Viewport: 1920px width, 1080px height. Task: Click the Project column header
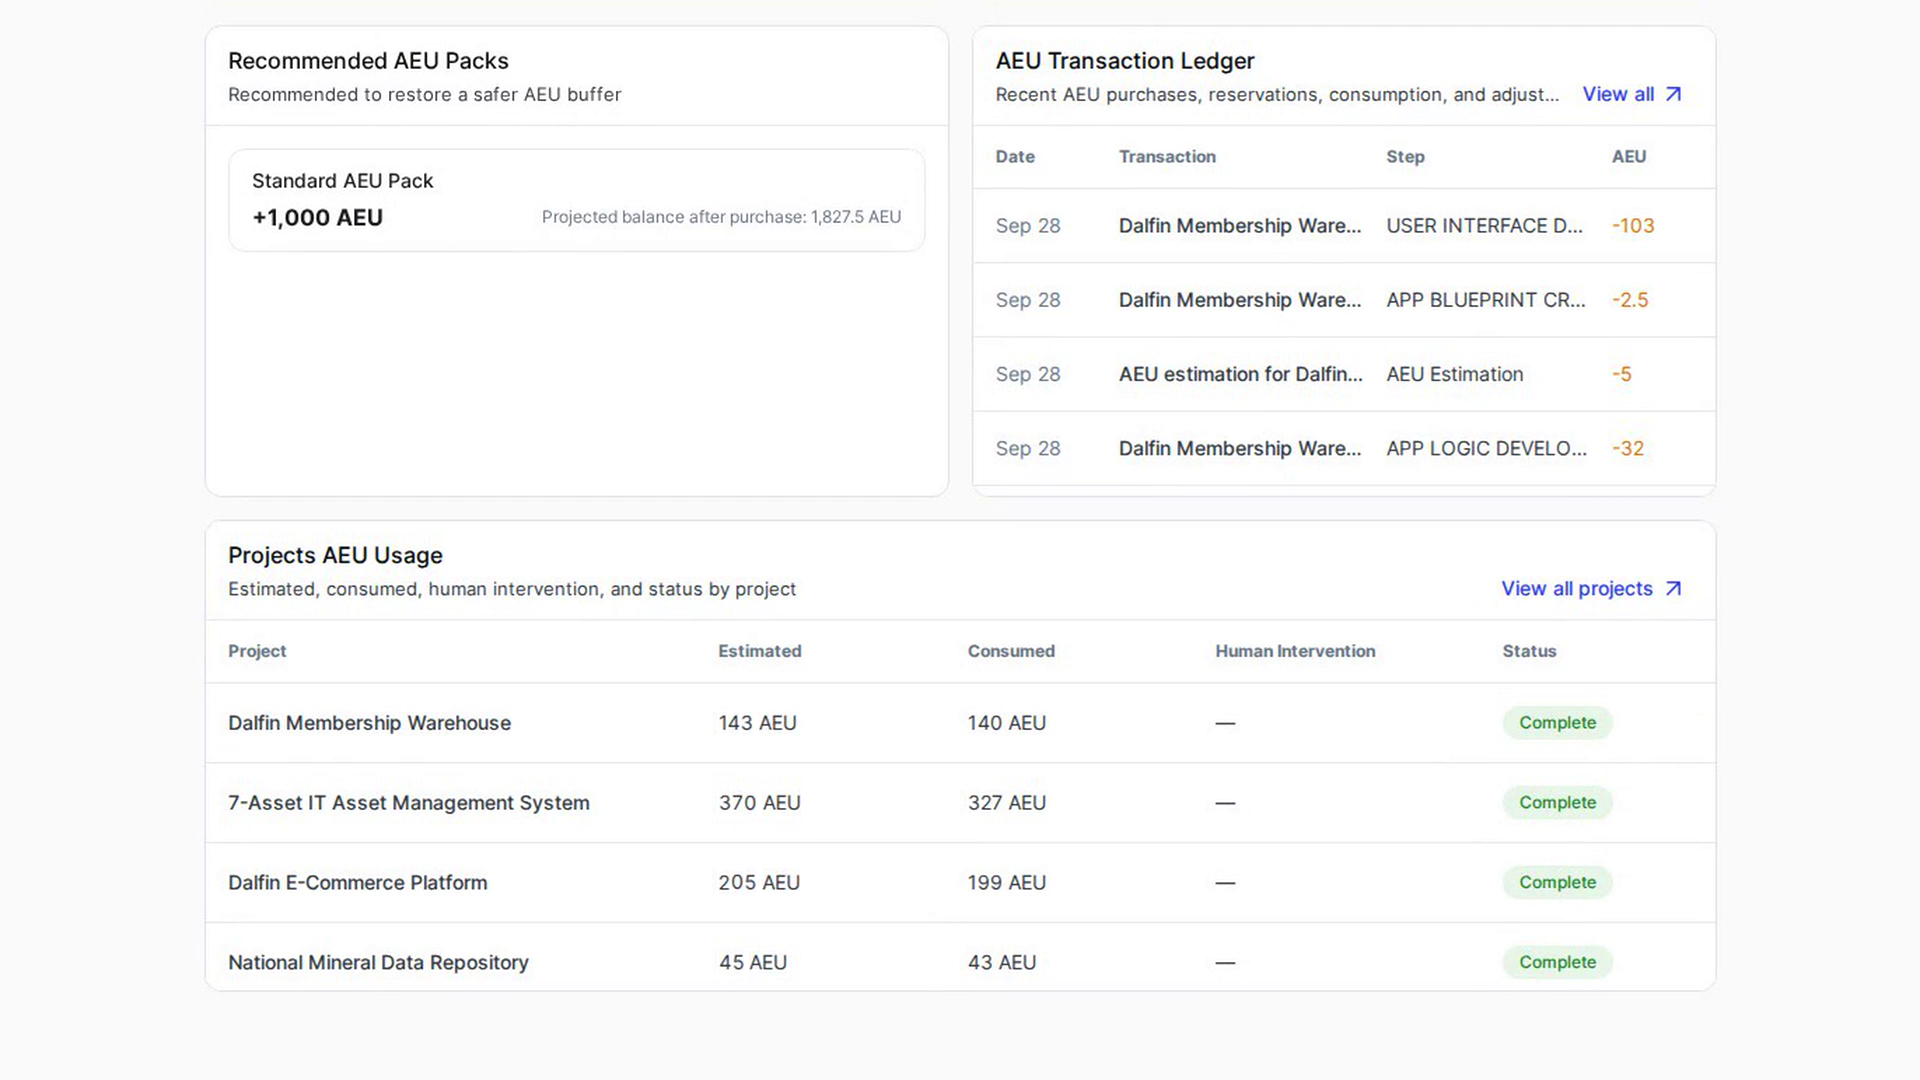[x=257, y=651]
